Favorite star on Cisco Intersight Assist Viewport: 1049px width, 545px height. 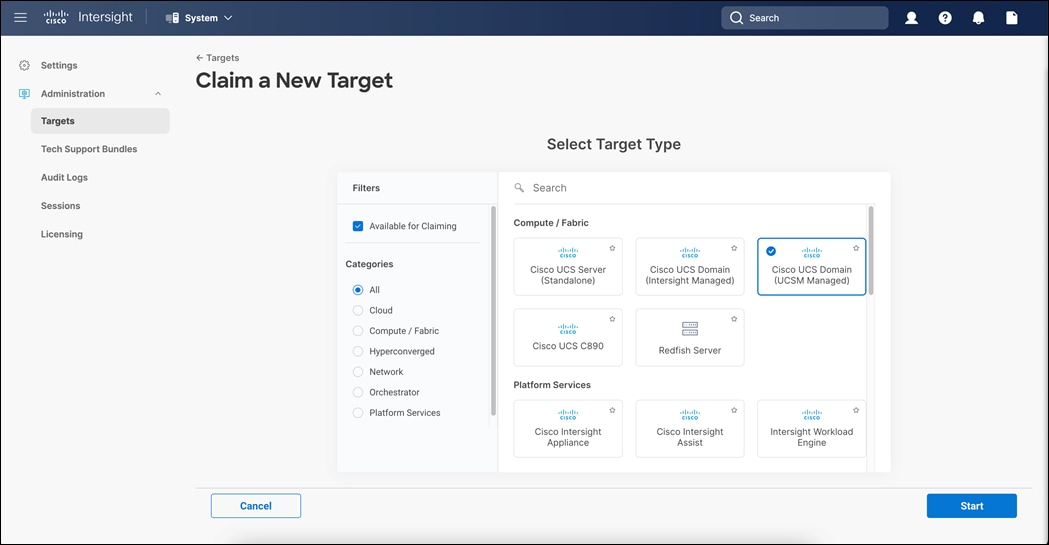(x=734, y=410)
